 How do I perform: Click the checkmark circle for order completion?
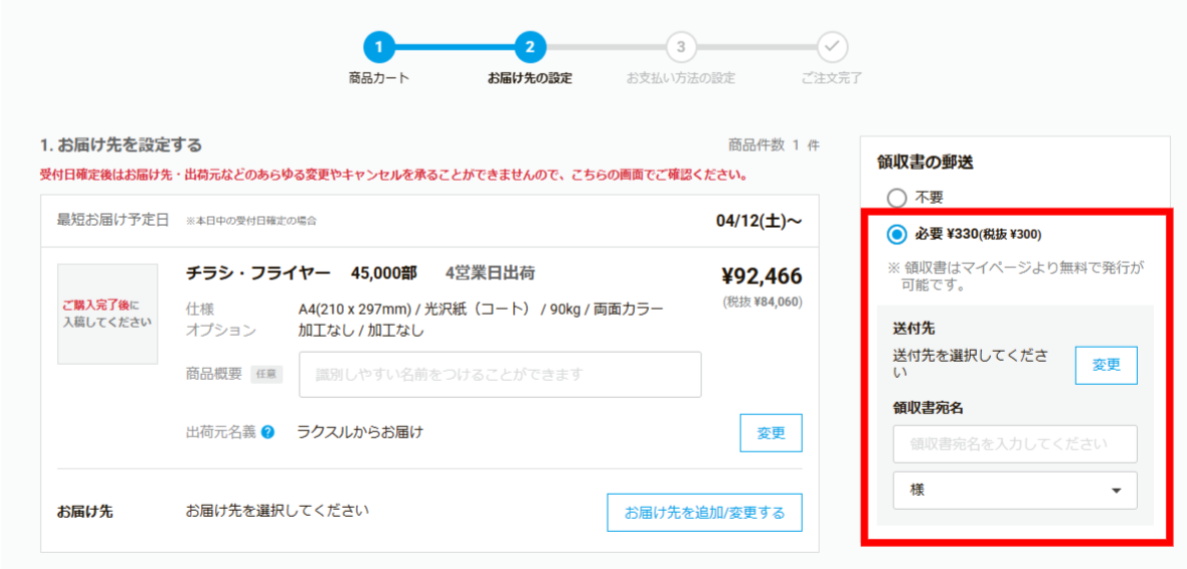[x=832, y=46]
